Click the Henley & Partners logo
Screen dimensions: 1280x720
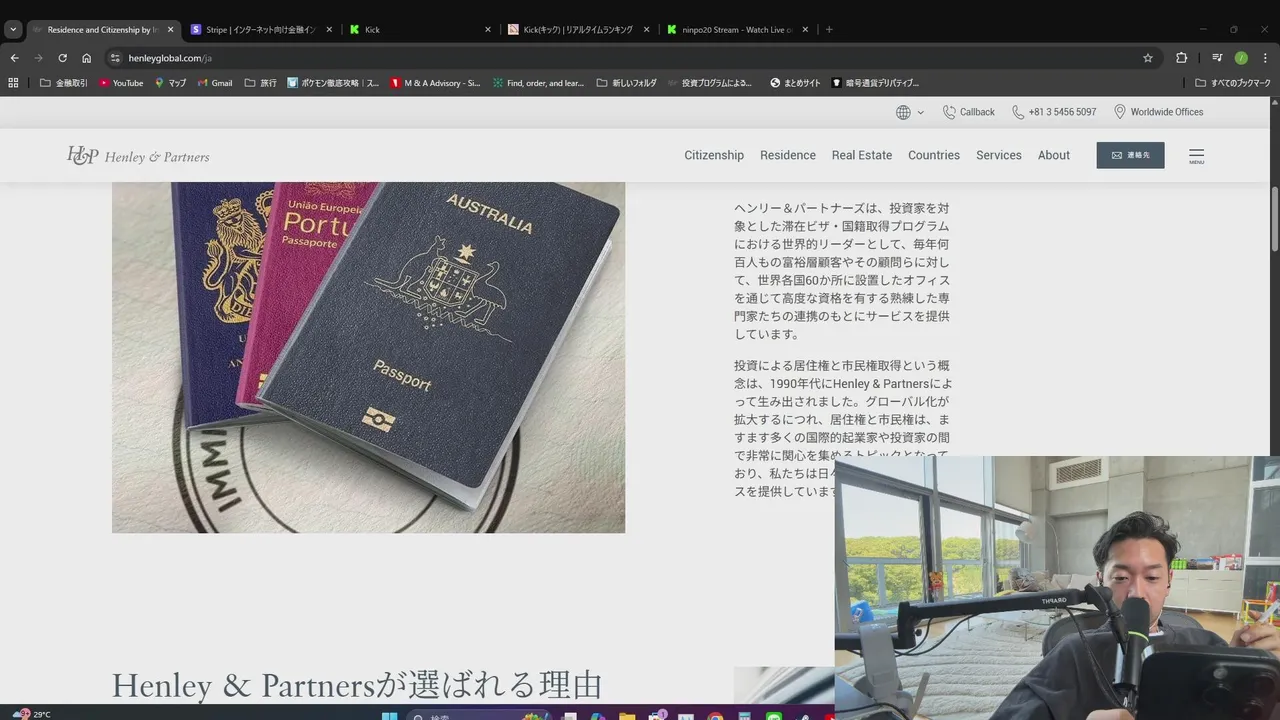[138, 155]
